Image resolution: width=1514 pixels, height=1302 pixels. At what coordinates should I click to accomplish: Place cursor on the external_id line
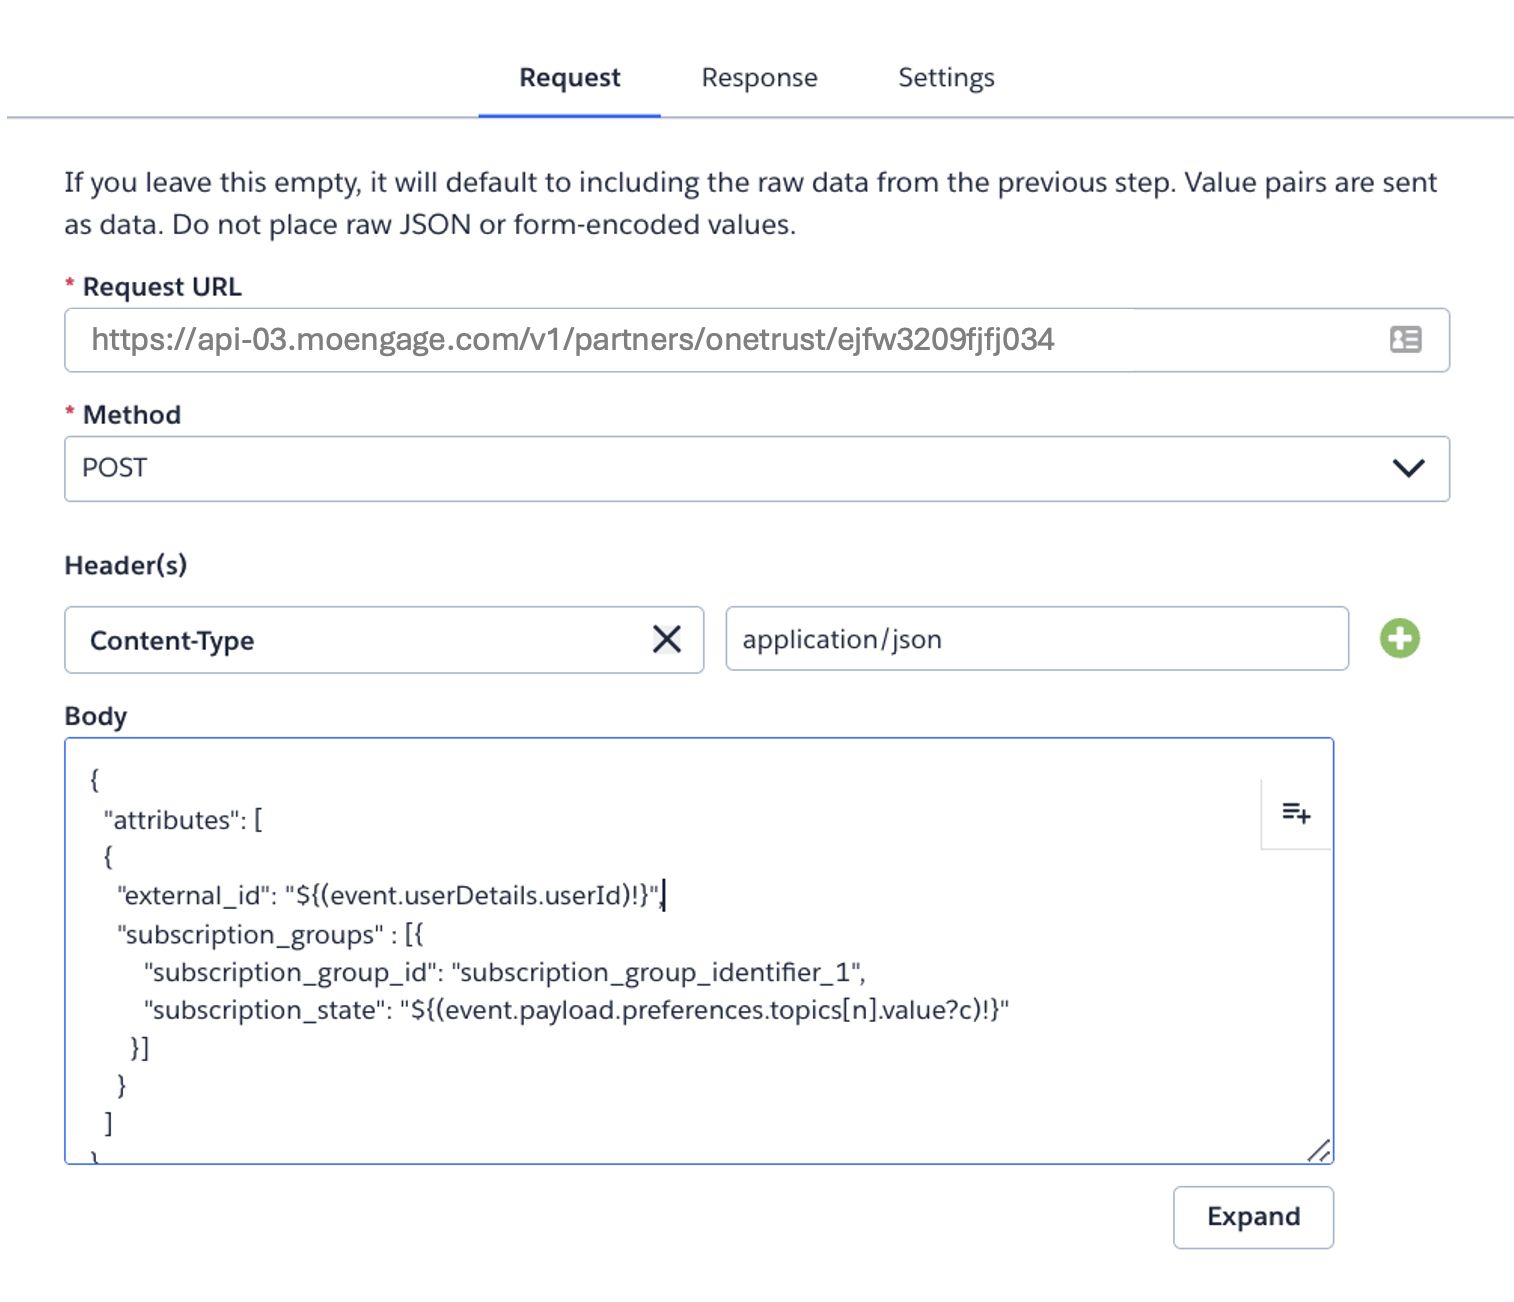(390, 896)
